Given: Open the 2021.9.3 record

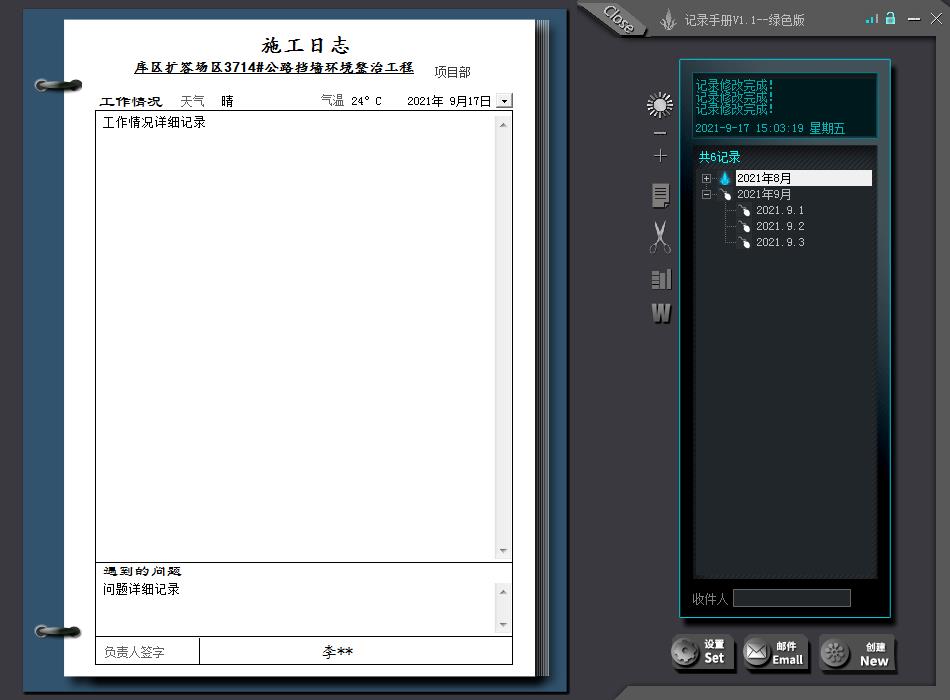Looking at the screenshot, I should [x=780, y=242].
